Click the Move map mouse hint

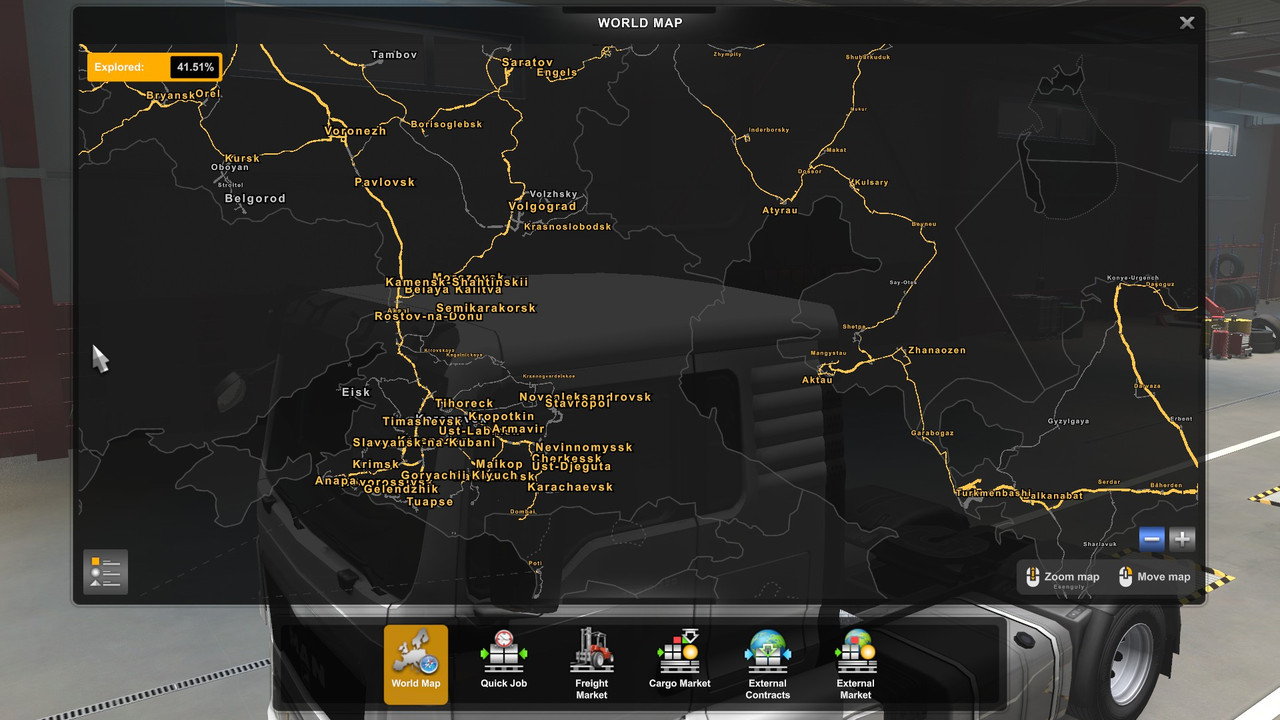1154,577
